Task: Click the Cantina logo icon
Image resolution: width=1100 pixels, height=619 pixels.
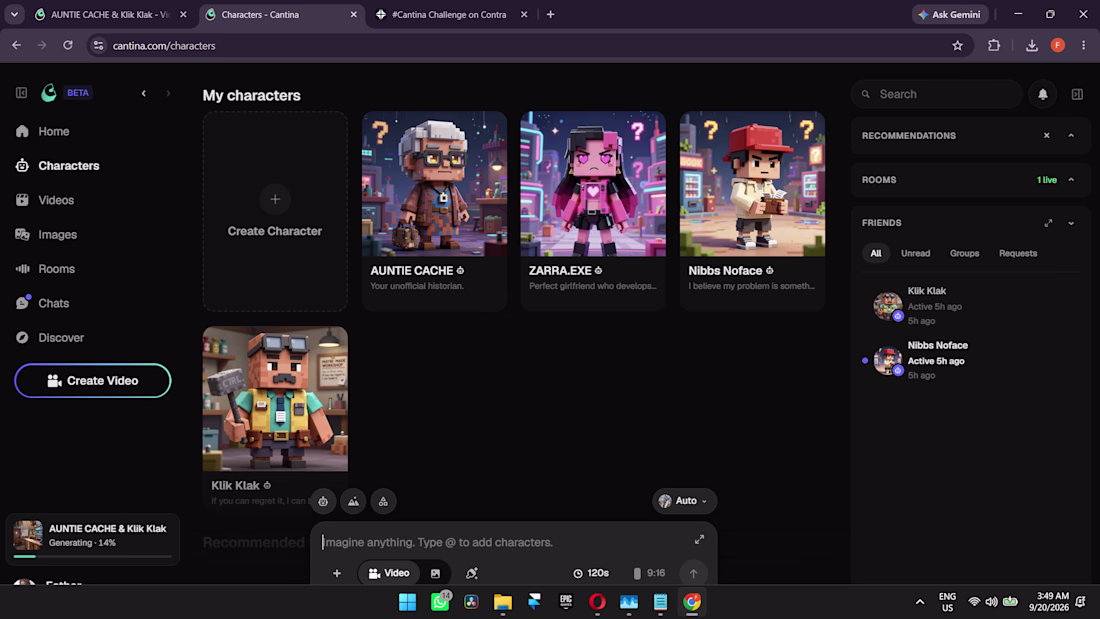Action: (48, 93)
